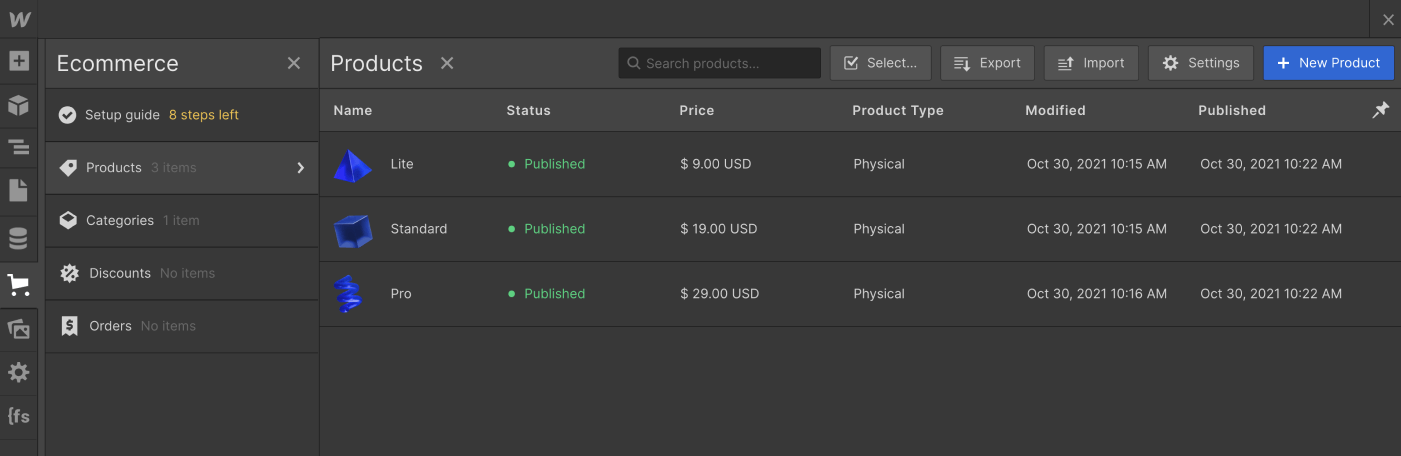Open the Finsweet {fs} extension icon
1401x456 pixels.
19,416
